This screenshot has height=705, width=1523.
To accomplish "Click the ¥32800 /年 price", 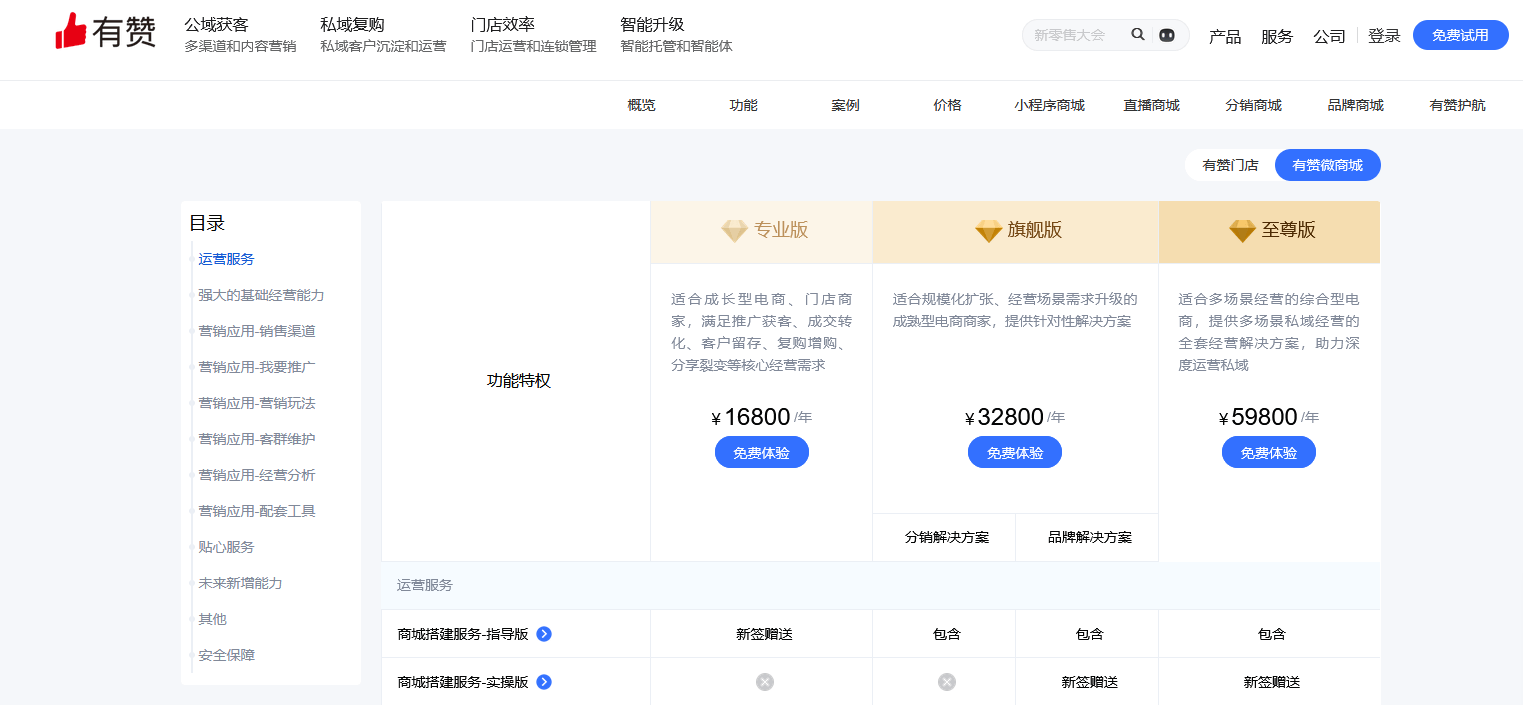I will [x=1015, y=417].
